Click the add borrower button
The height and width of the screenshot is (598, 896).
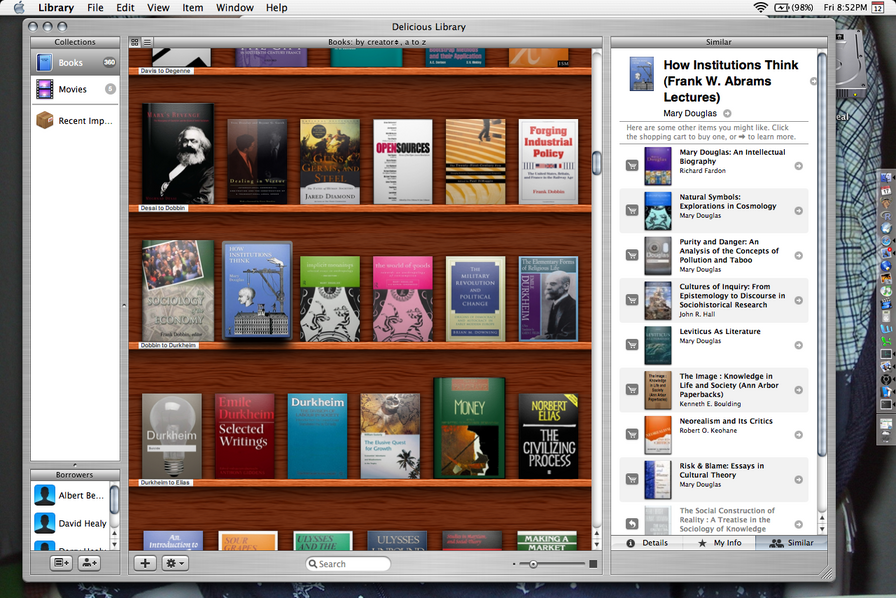click(89, 564)
